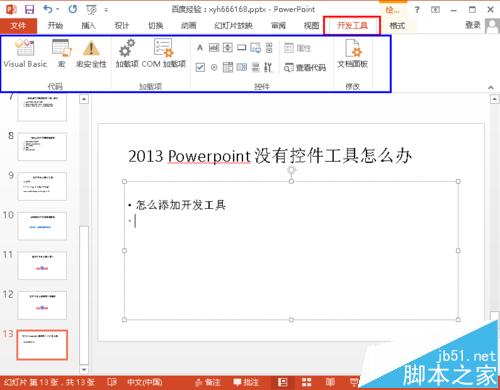Undo the last action

pyautogui.click(x=48, y=9)
